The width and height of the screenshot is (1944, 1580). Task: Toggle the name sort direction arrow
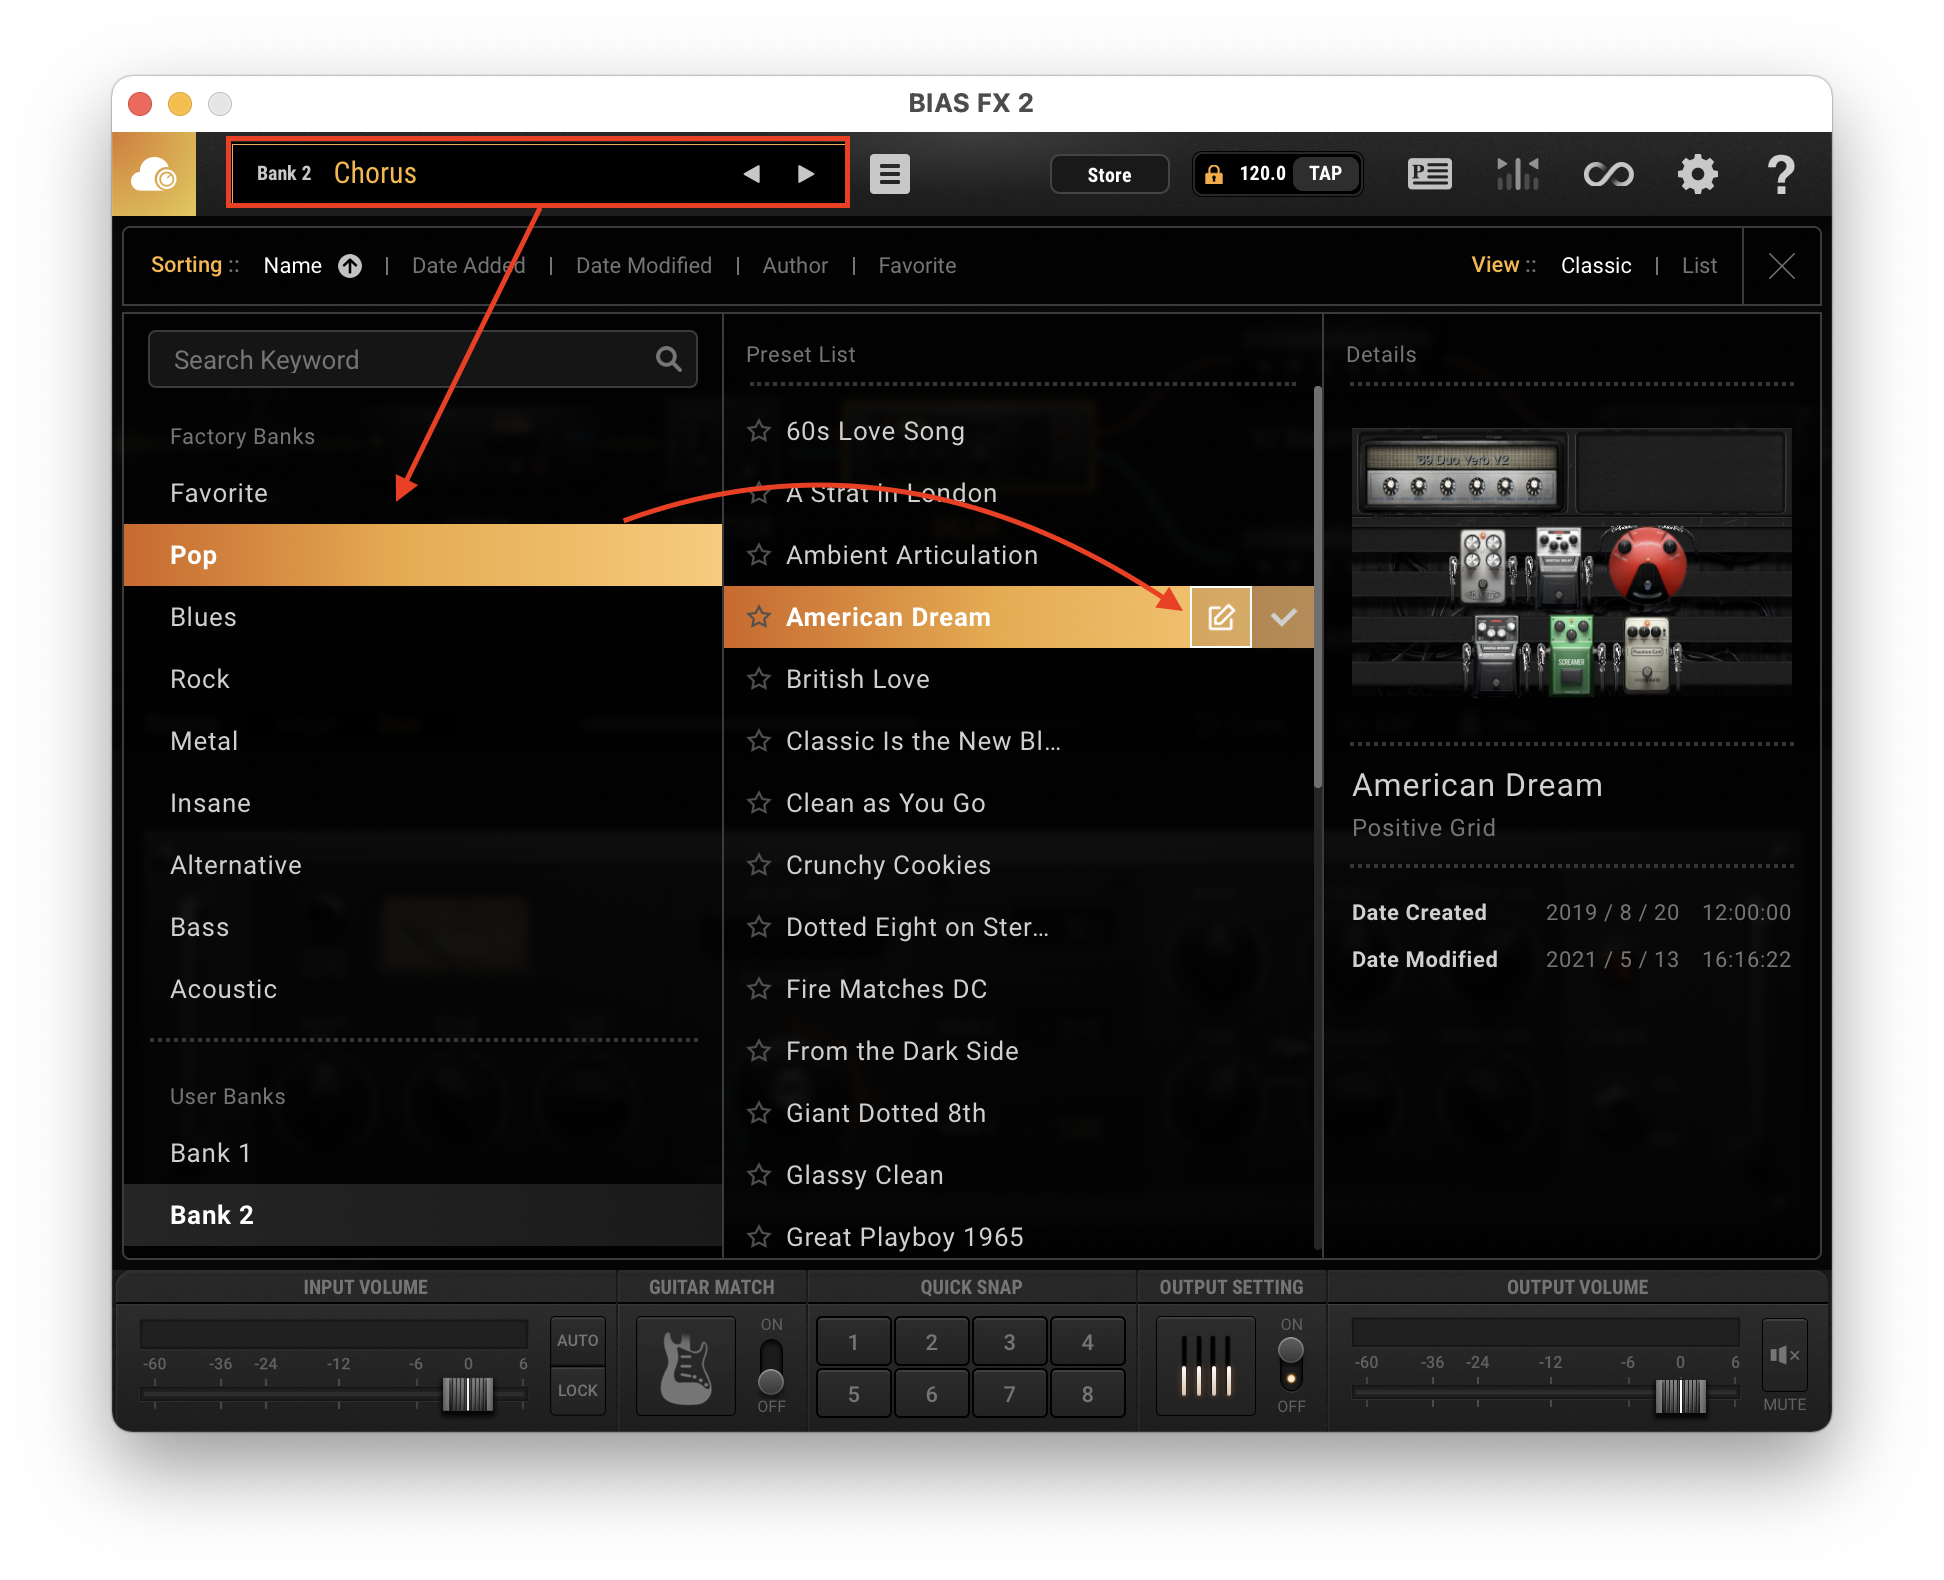coord(350,266)
